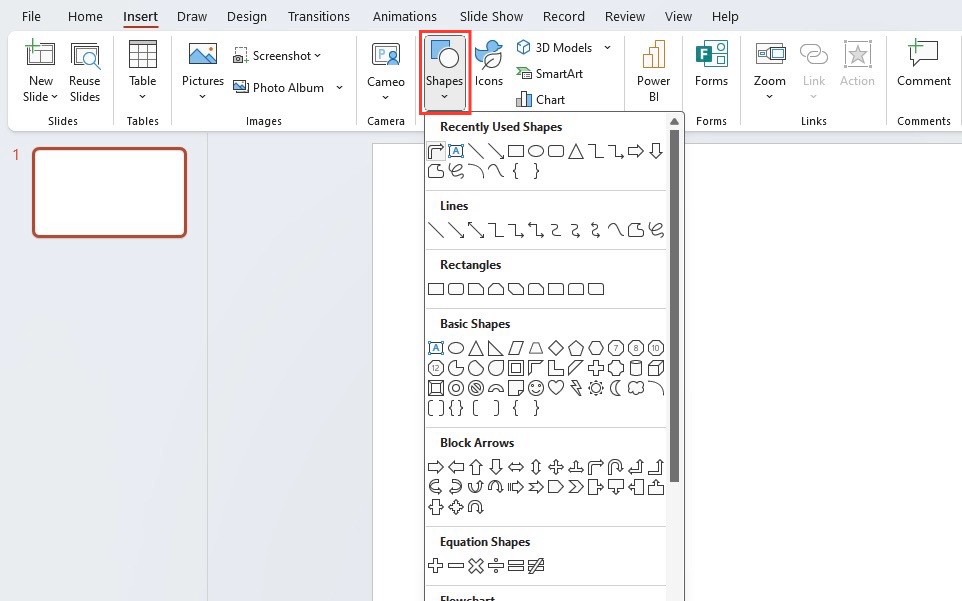Select the Rounded Rectangle under Rectangles
This screenshot has width=962, height=601.
click(x=456, y=289)
